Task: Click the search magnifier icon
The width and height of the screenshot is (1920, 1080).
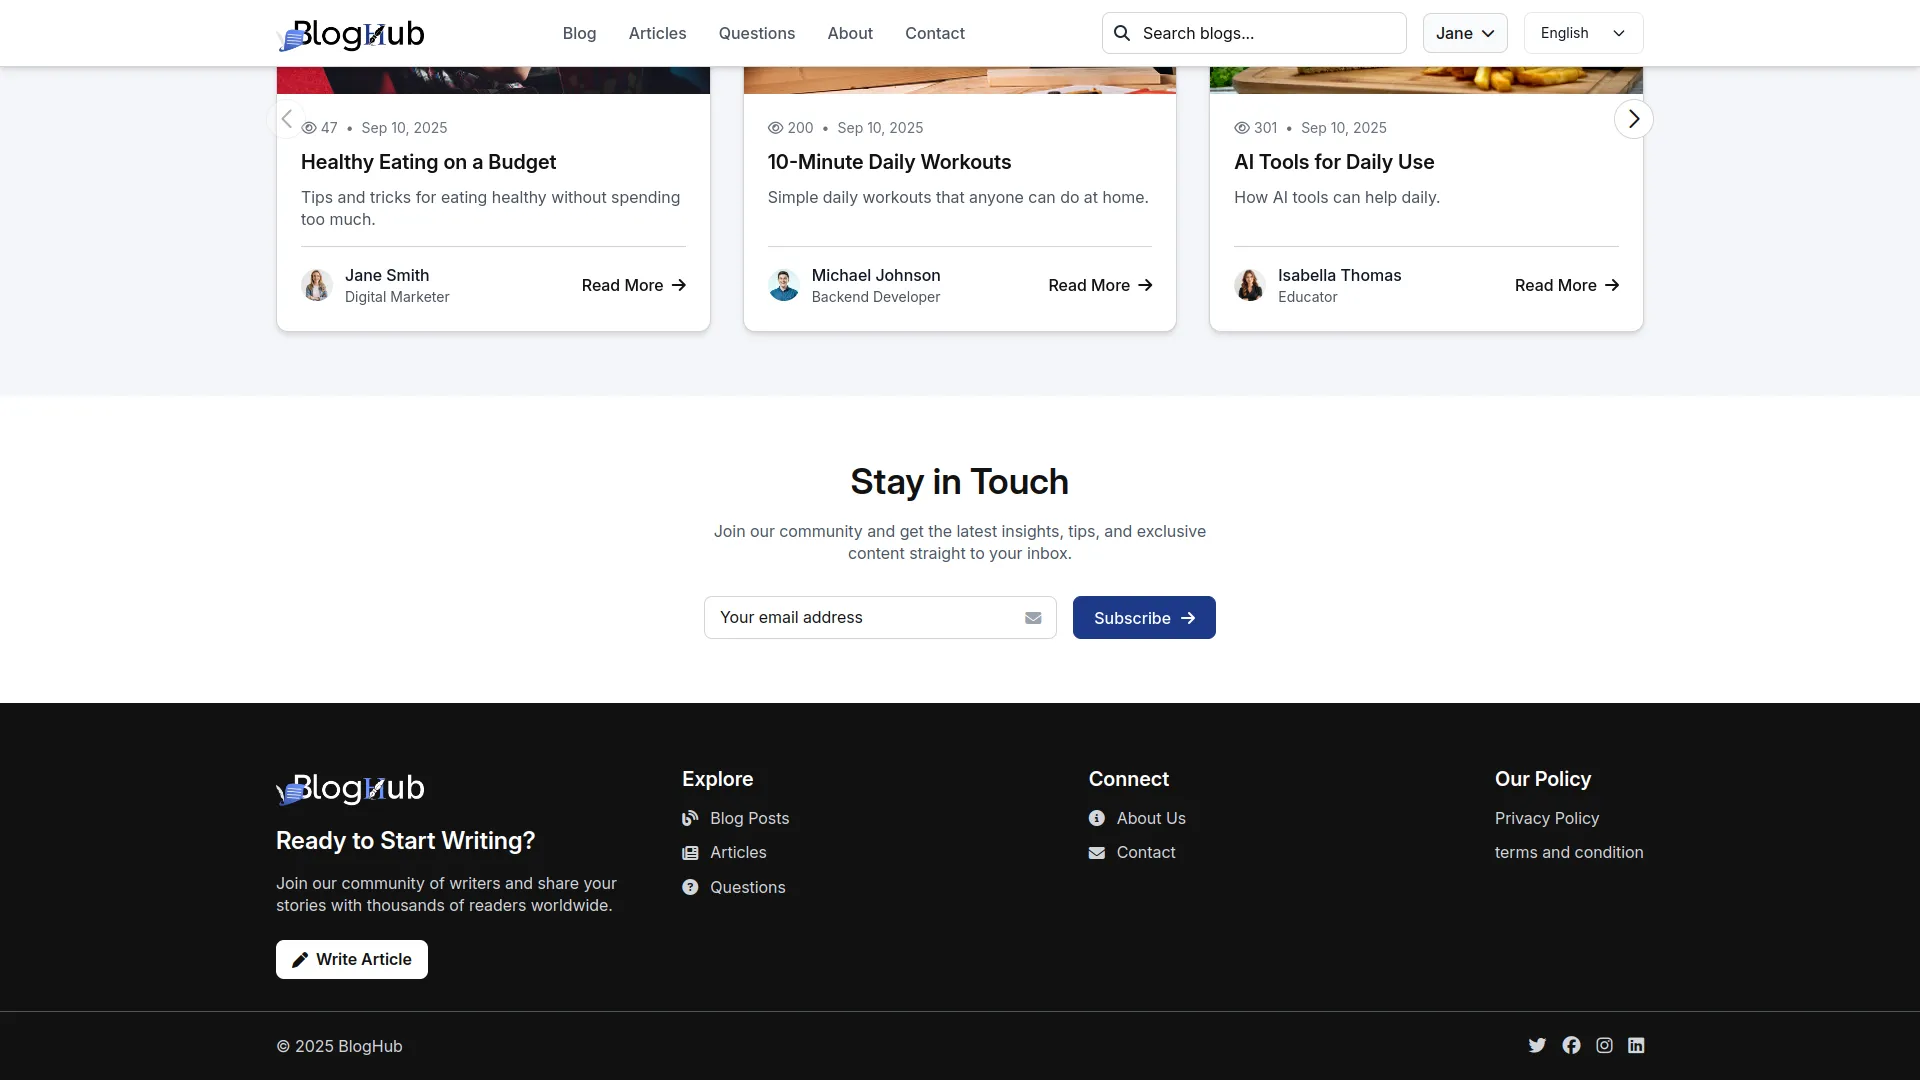Action: point(1122,33)
